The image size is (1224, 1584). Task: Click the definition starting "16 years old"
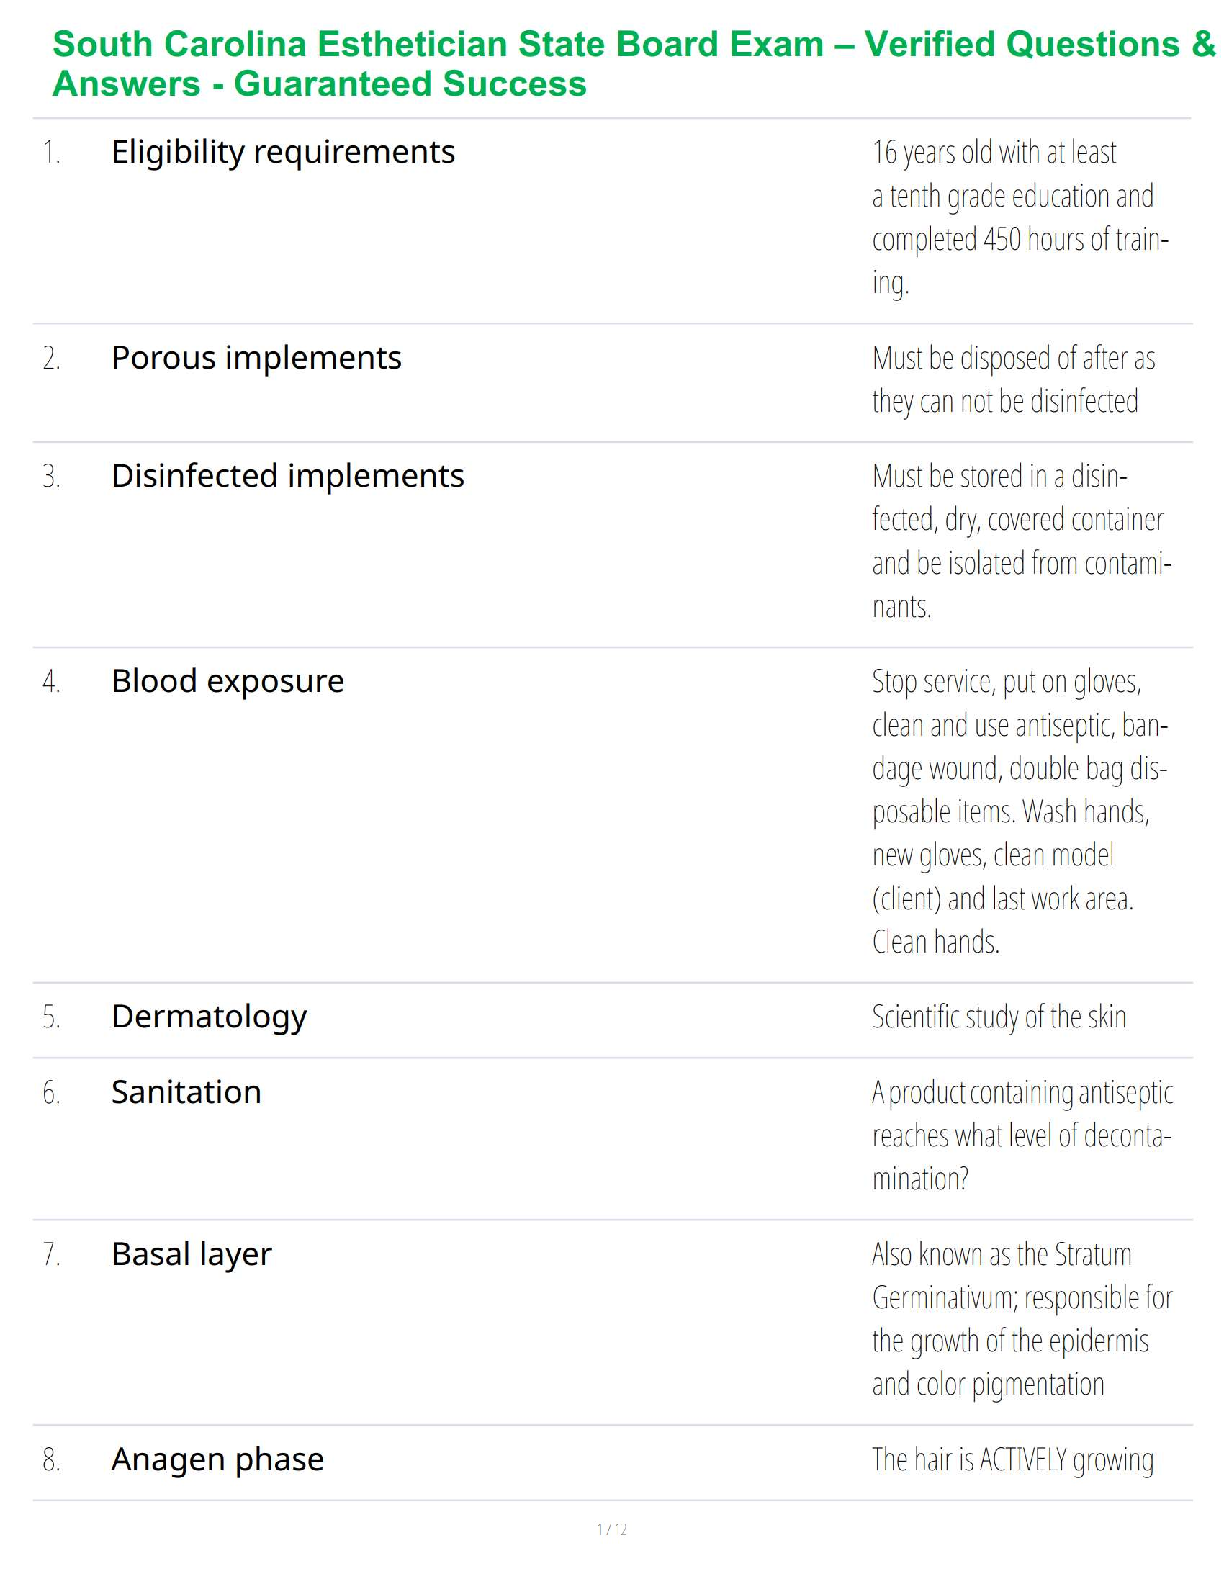click(1018, 217)
